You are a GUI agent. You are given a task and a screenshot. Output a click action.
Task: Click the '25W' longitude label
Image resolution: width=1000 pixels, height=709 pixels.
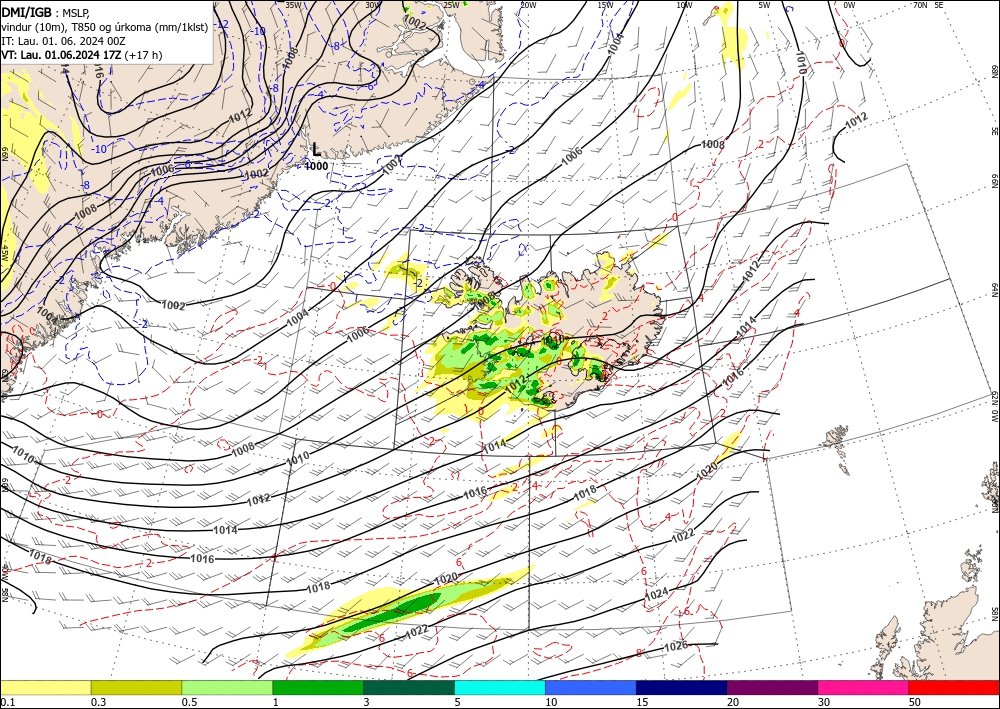451,4
